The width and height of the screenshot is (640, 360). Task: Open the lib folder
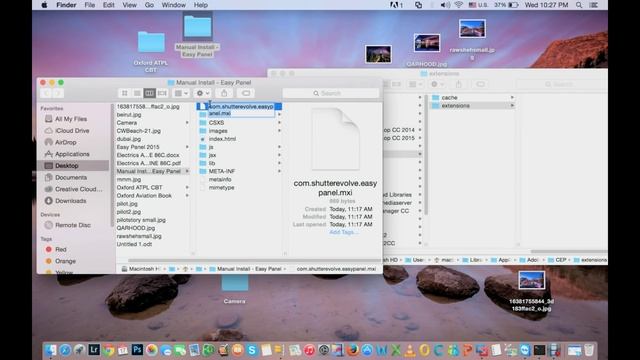[211, 163]
